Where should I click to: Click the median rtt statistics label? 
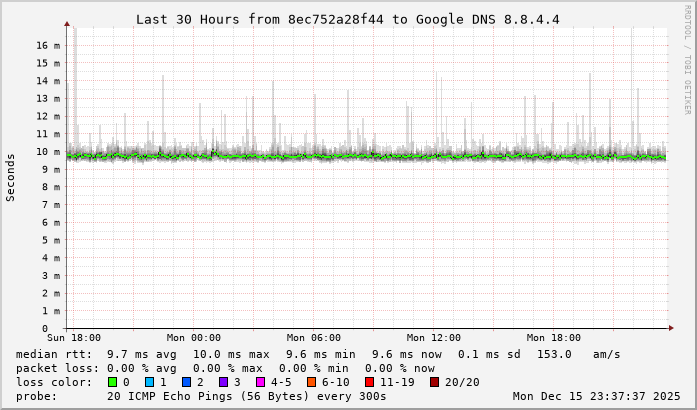point(53,354)
